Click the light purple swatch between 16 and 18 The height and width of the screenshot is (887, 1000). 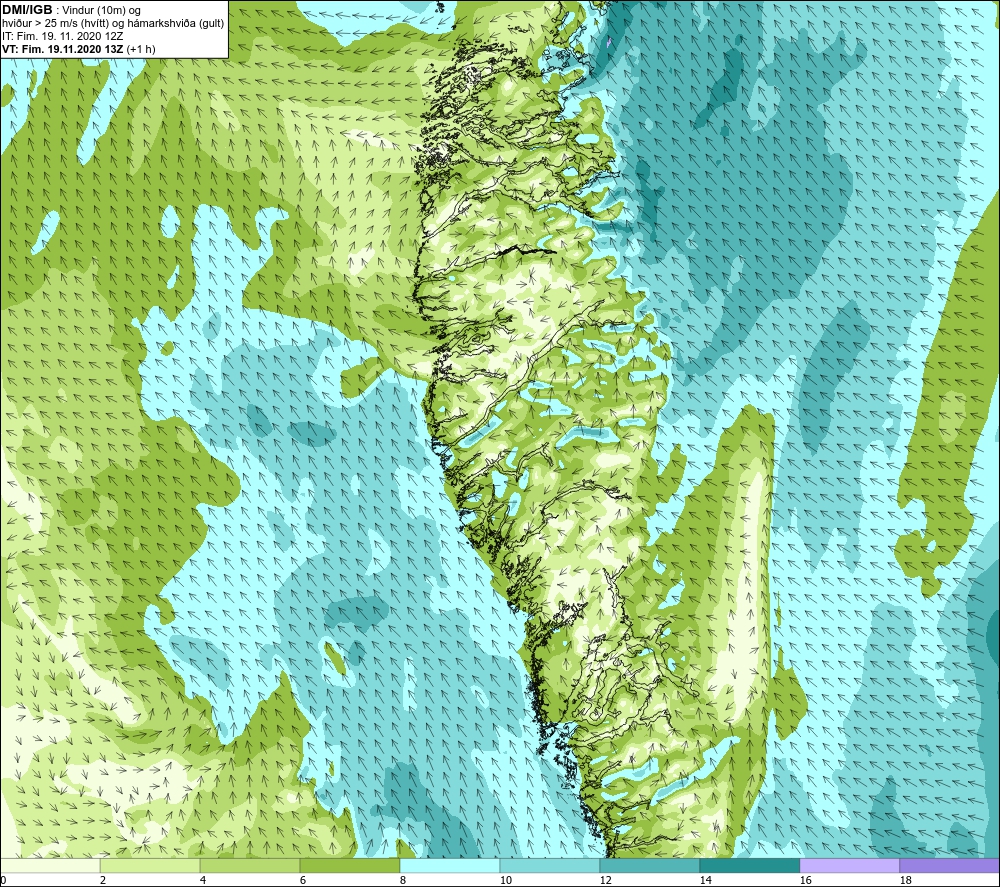(x=849, y=865)
